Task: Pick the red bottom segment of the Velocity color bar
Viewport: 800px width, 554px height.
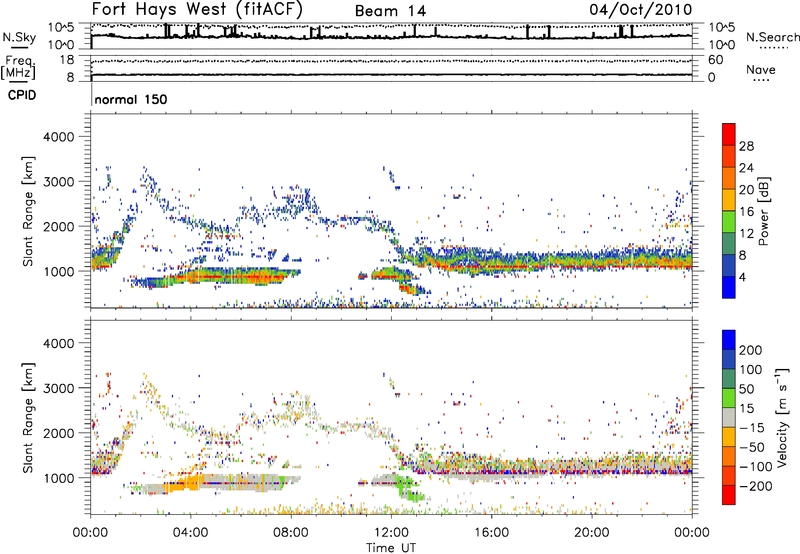Action: pyautogui.click(x=729, y=495)
